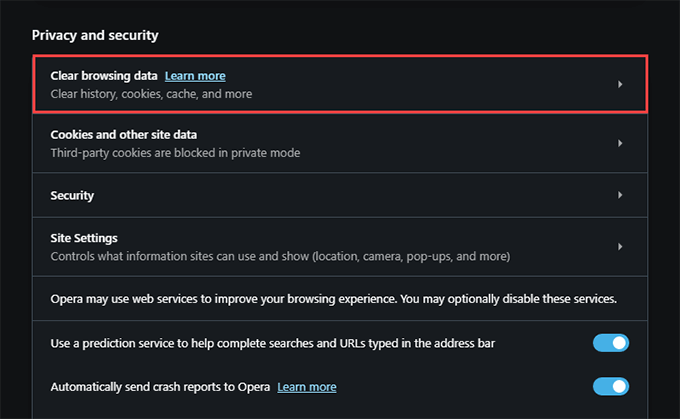
Task: Click 'Opera may use web services' notice text
Action: (333, 299)
